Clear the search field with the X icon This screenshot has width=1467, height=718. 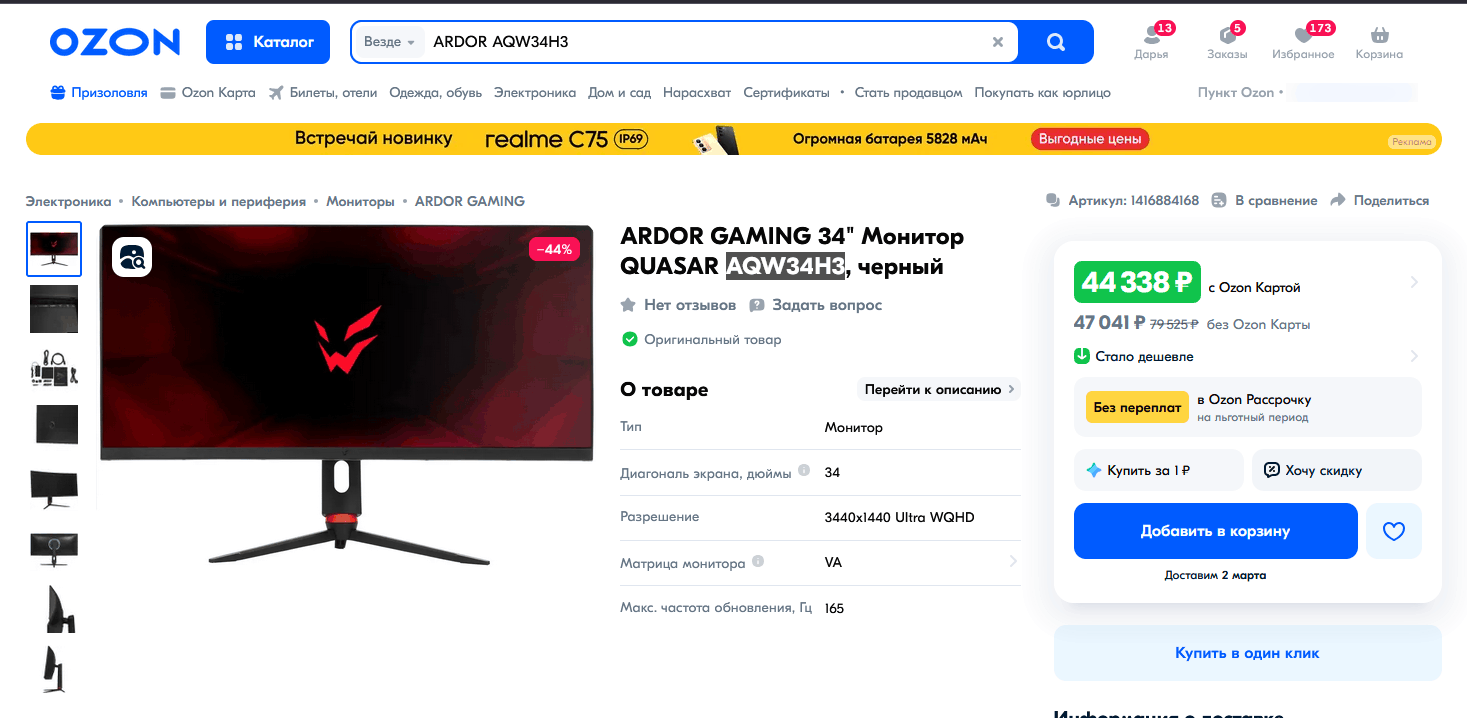[997, 42]
